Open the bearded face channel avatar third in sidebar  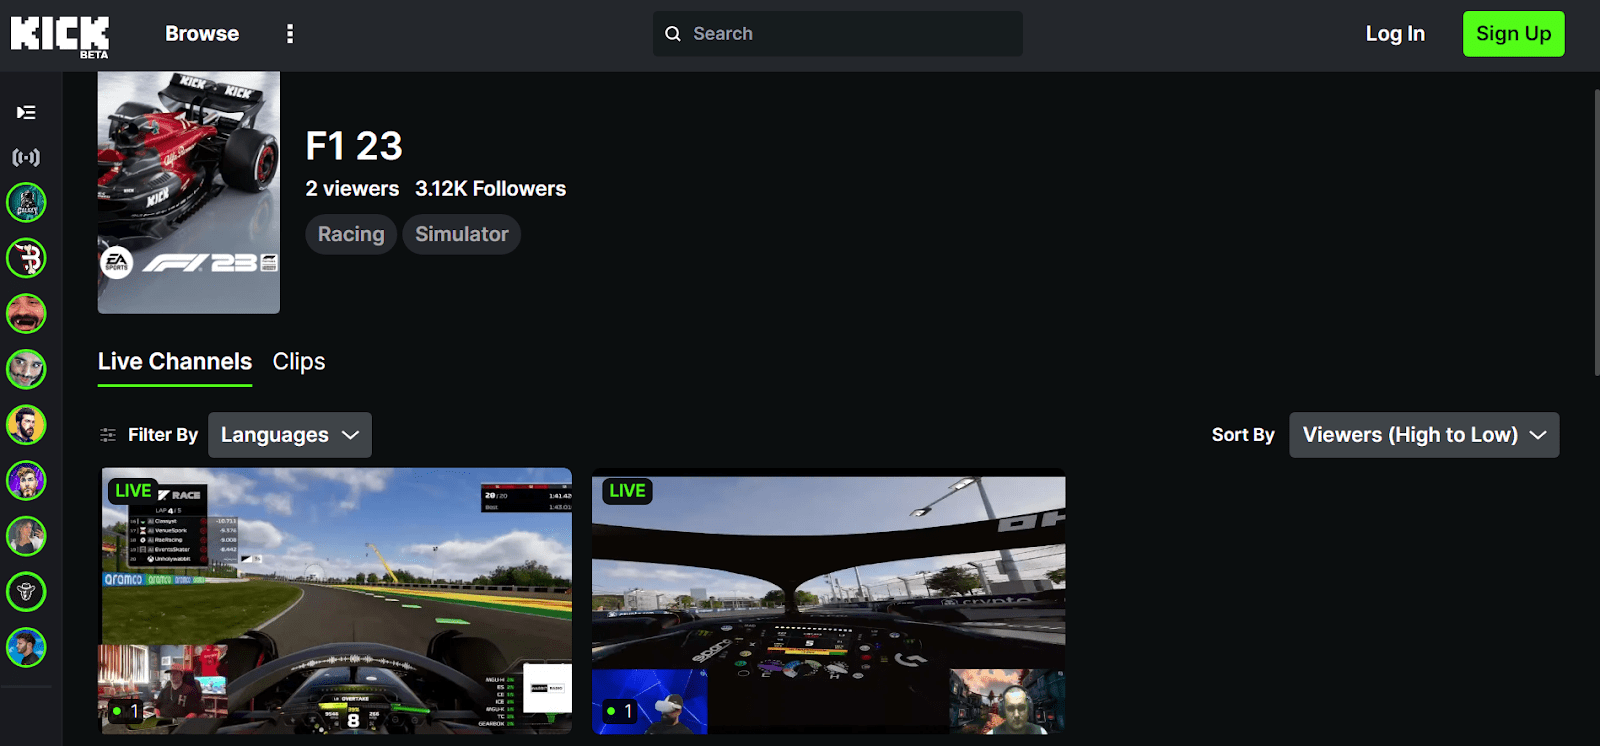tap(26, 314)
